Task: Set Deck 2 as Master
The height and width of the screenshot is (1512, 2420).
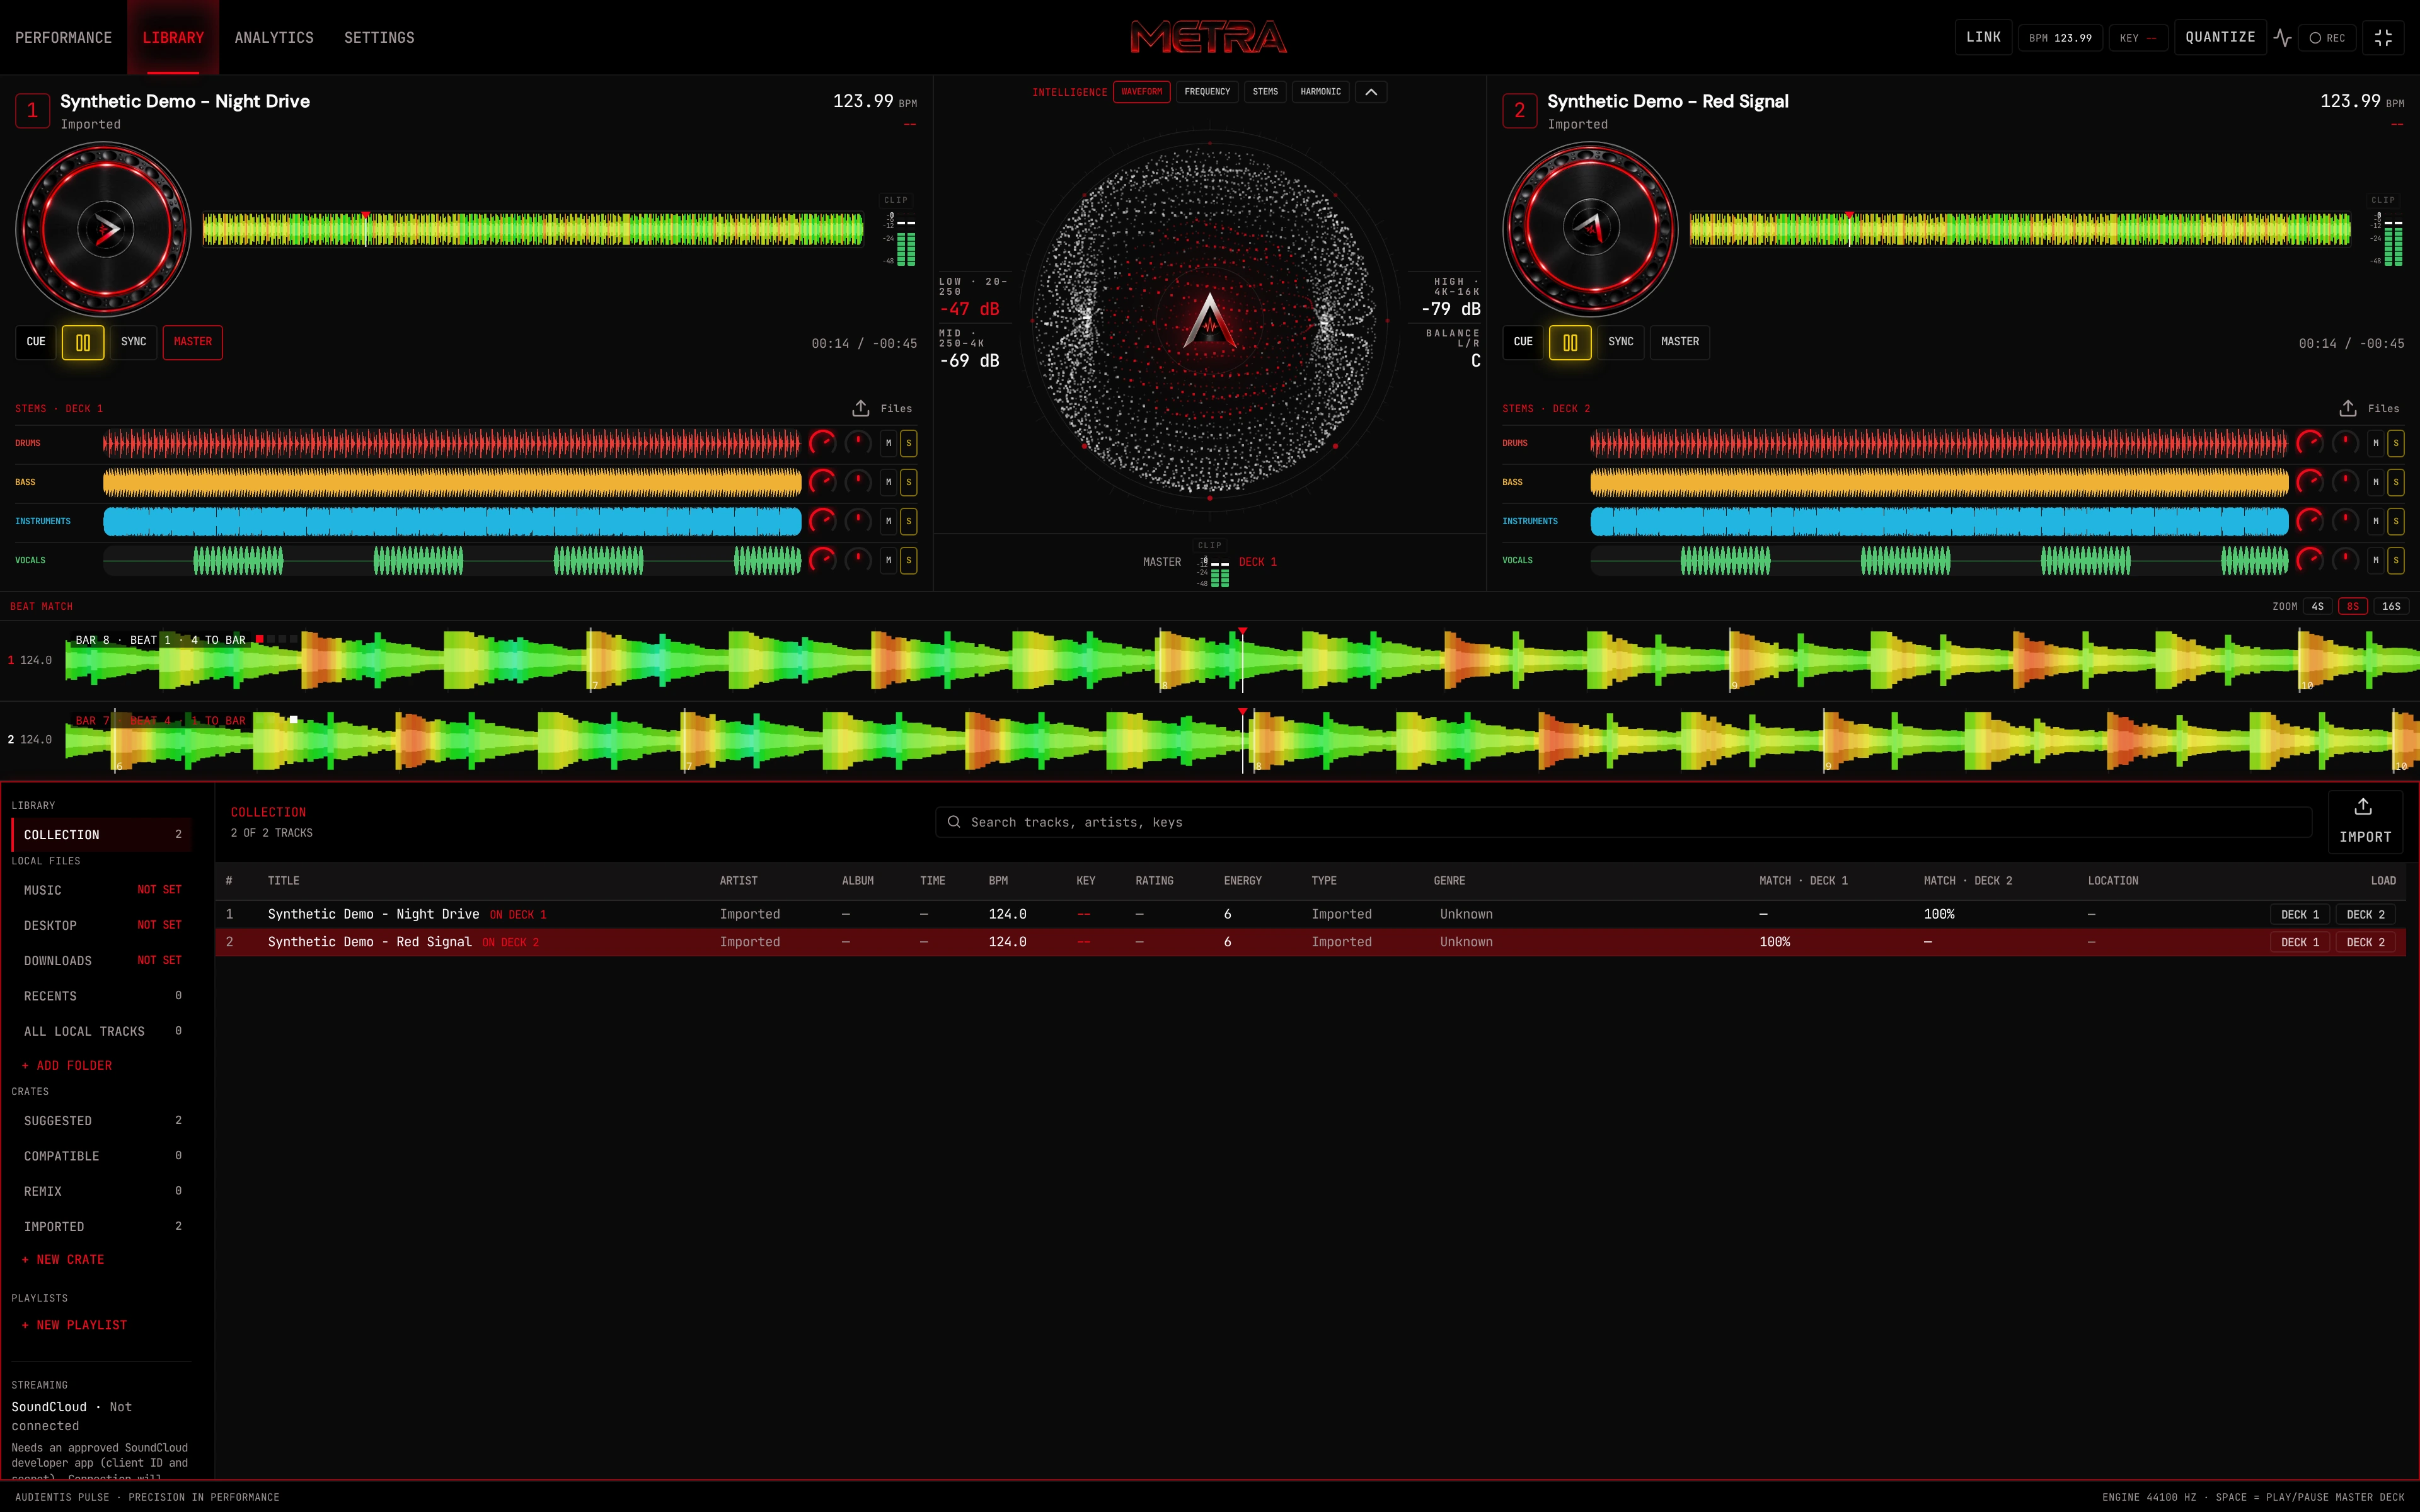Action: (x=1679, y=342)
